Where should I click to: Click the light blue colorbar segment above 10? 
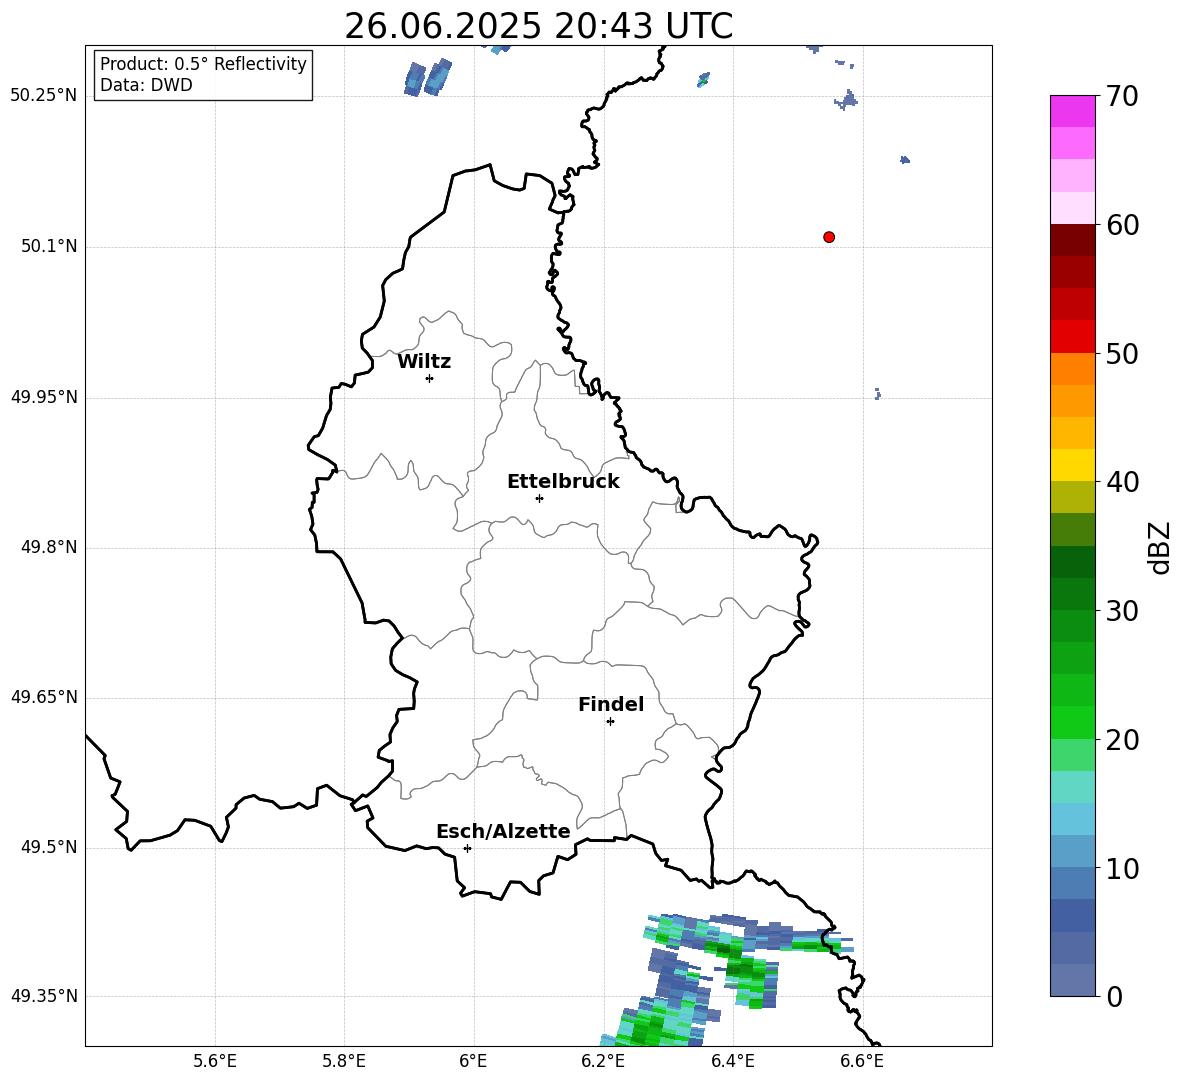1073,852
